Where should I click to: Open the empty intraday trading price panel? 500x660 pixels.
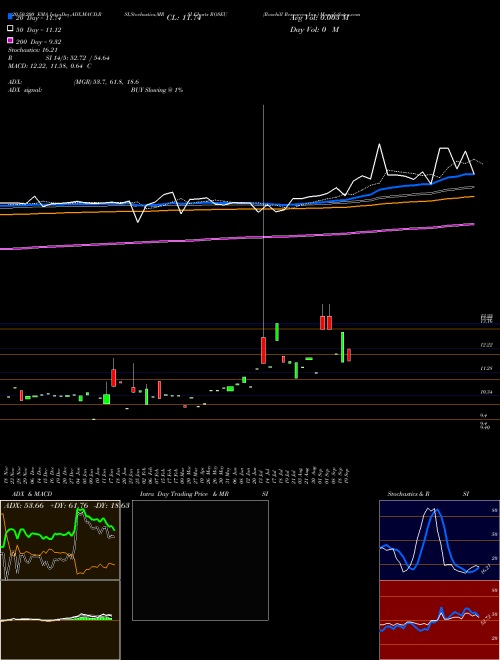200,560
